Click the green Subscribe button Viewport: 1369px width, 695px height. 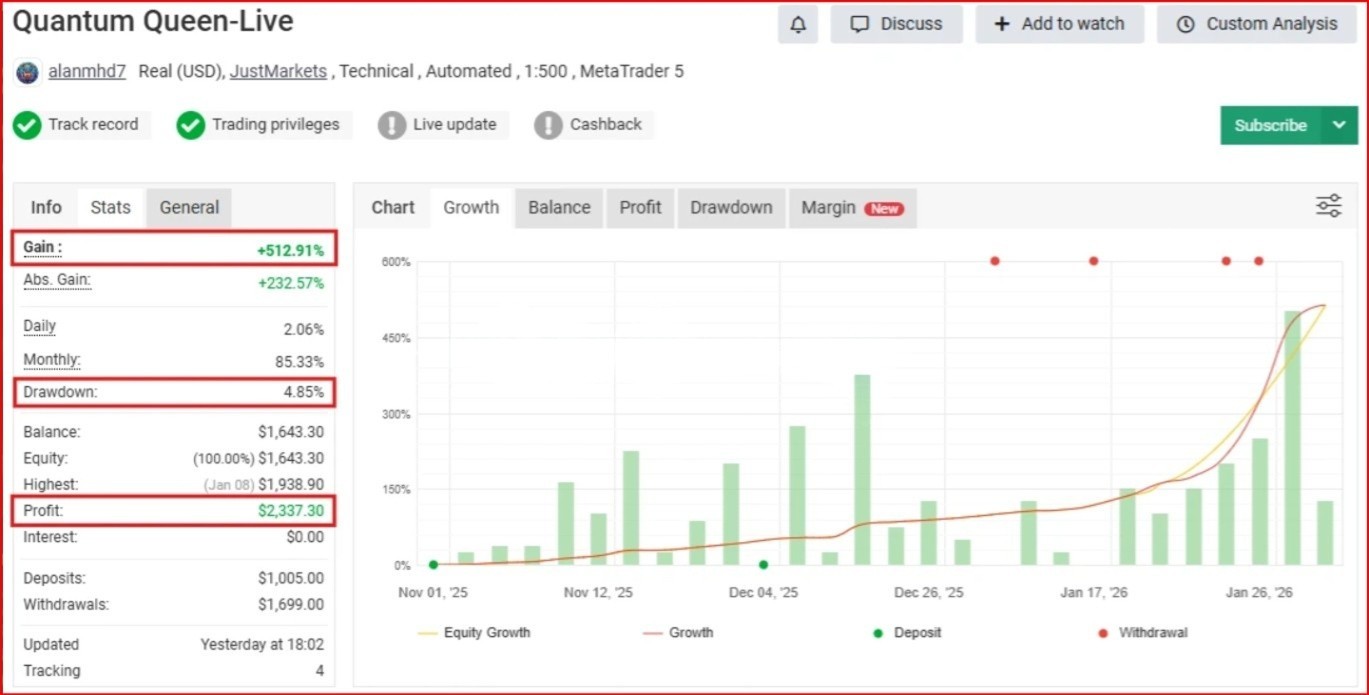click(1270, 125)
